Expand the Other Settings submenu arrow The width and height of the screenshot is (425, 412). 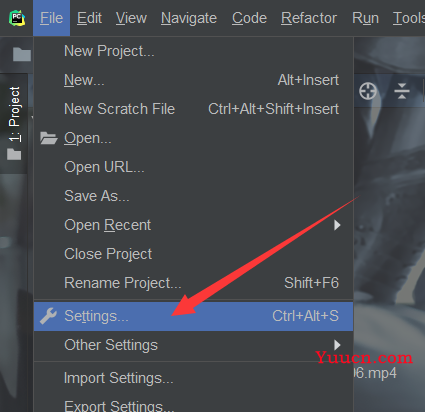pos(337,345)
